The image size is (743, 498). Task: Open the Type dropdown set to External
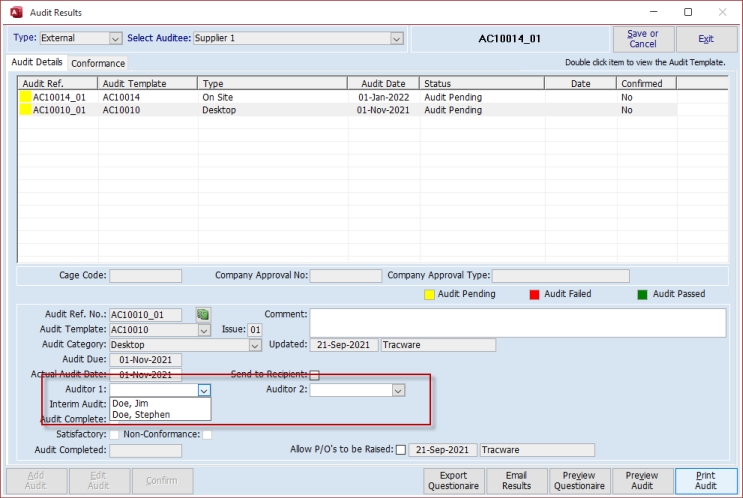114,38
